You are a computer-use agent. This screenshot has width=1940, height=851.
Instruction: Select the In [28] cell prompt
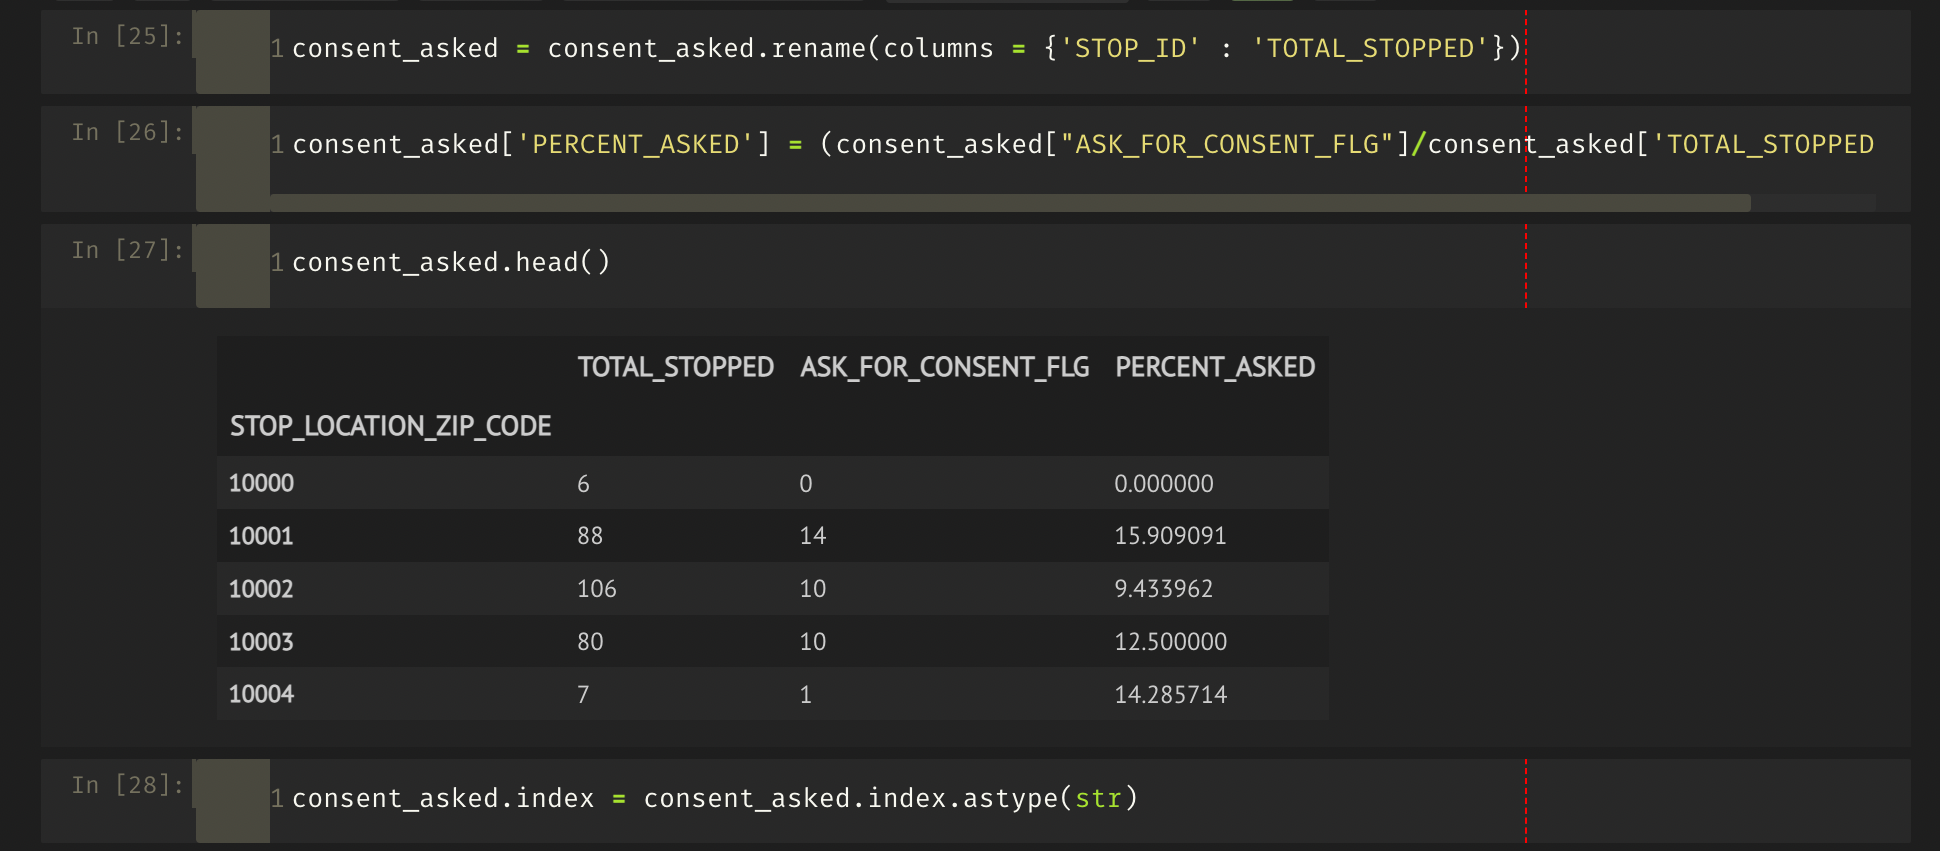click(x=127, y=786)
